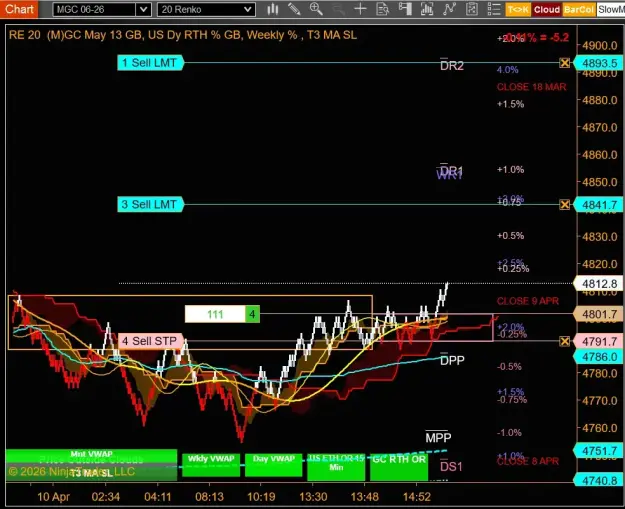Click the 4893.5 order price marker
Viewport: 625px width, 509px height.
[x=599, y=63]
